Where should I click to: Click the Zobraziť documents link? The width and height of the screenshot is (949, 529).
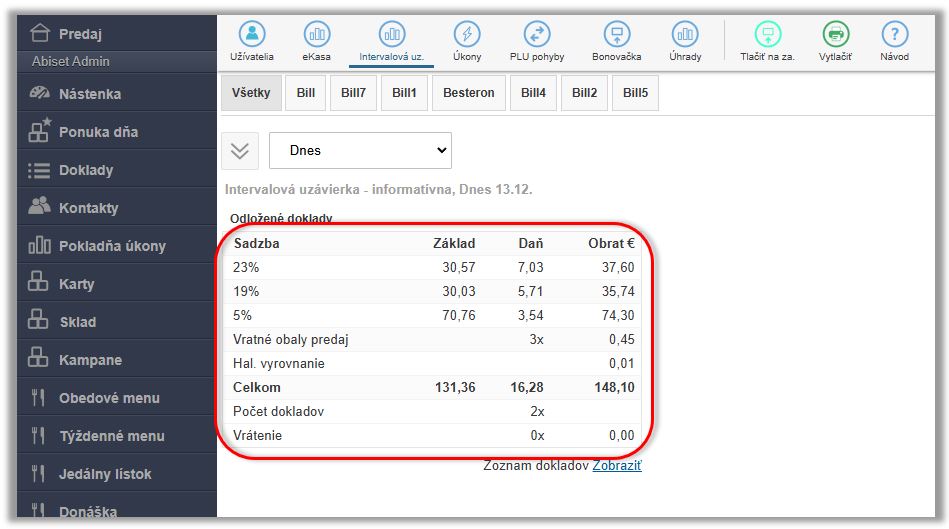click(x=616, y=465)
